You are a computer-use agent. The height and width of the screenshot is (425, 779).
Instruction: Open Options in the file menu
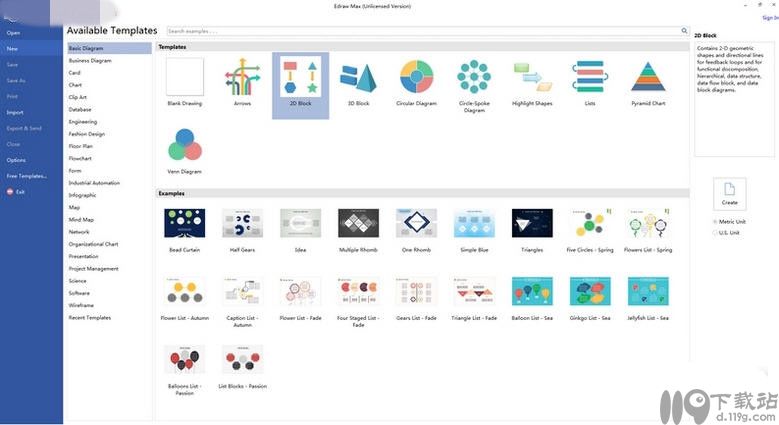(x=16, y=160)
